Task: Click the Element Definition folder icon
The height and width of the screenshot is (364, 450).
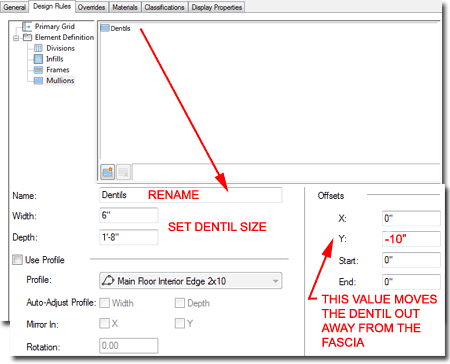Action: [28, 37]
